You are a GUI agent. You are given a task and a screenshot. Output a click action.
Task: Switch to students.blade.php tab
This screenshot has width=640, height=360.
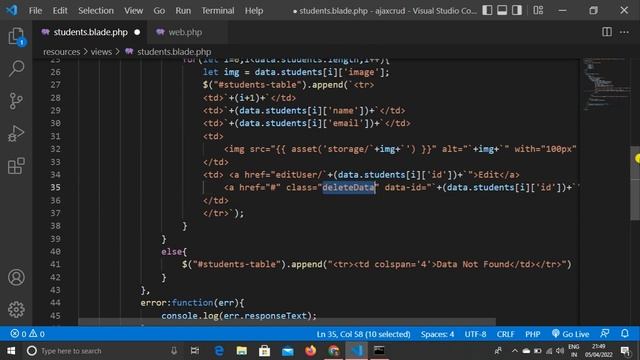pyautogui.click(x=90, y=32)
